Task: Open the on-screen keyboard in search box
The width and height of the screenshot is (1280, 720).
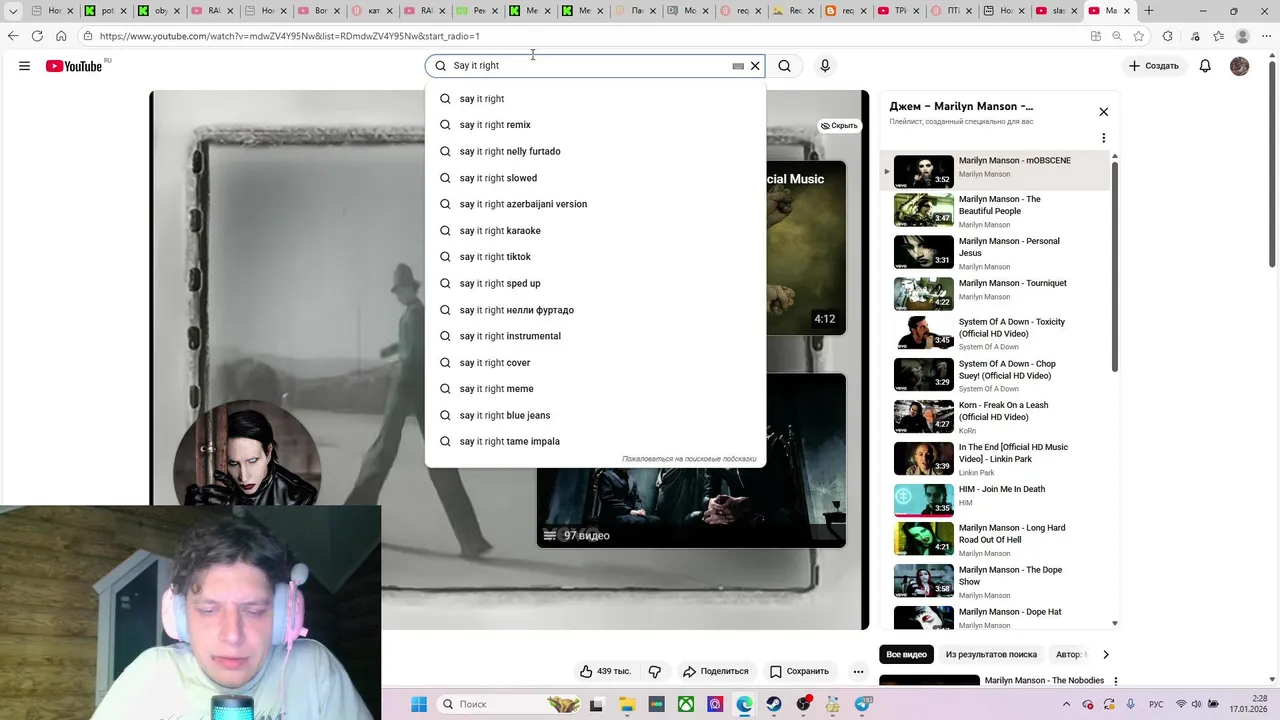Action: tap(738, 66)
